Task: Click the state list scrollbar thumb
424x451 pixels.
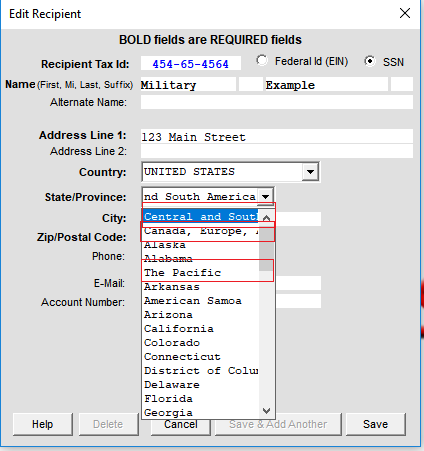Action: [x=266, y=247]
